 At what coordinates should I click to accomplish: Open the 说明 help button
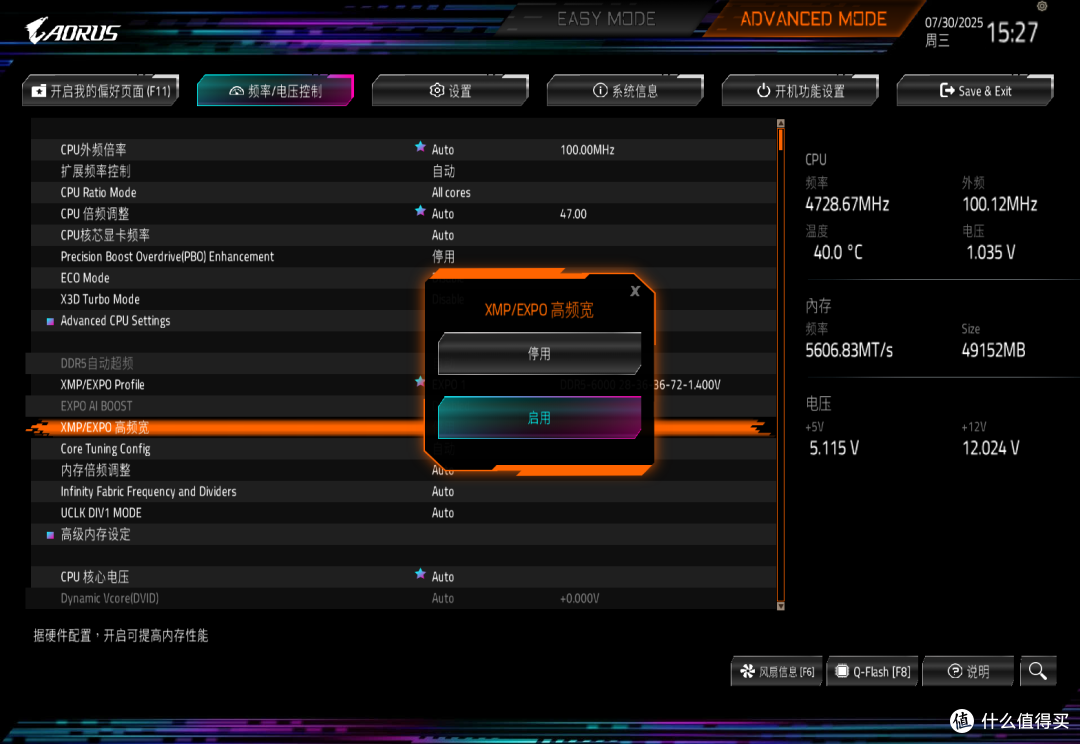click(968, 671)
